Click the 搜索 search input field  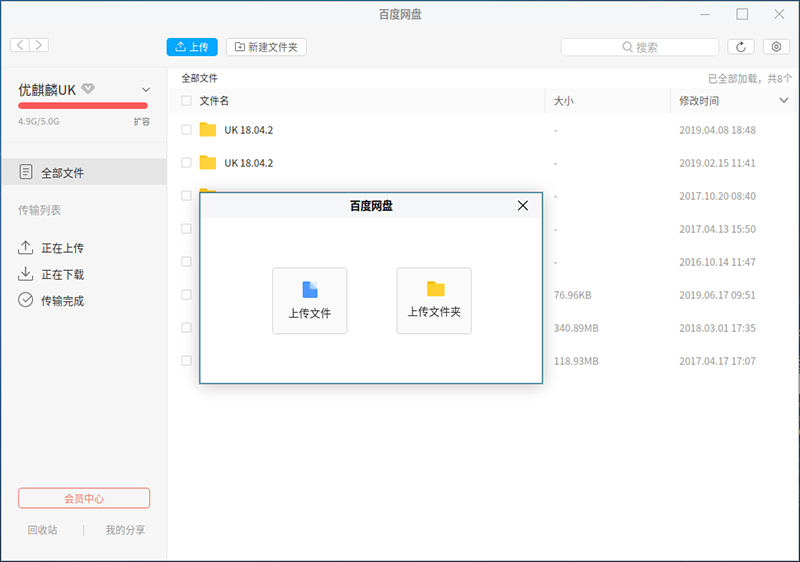pos(640,47)
